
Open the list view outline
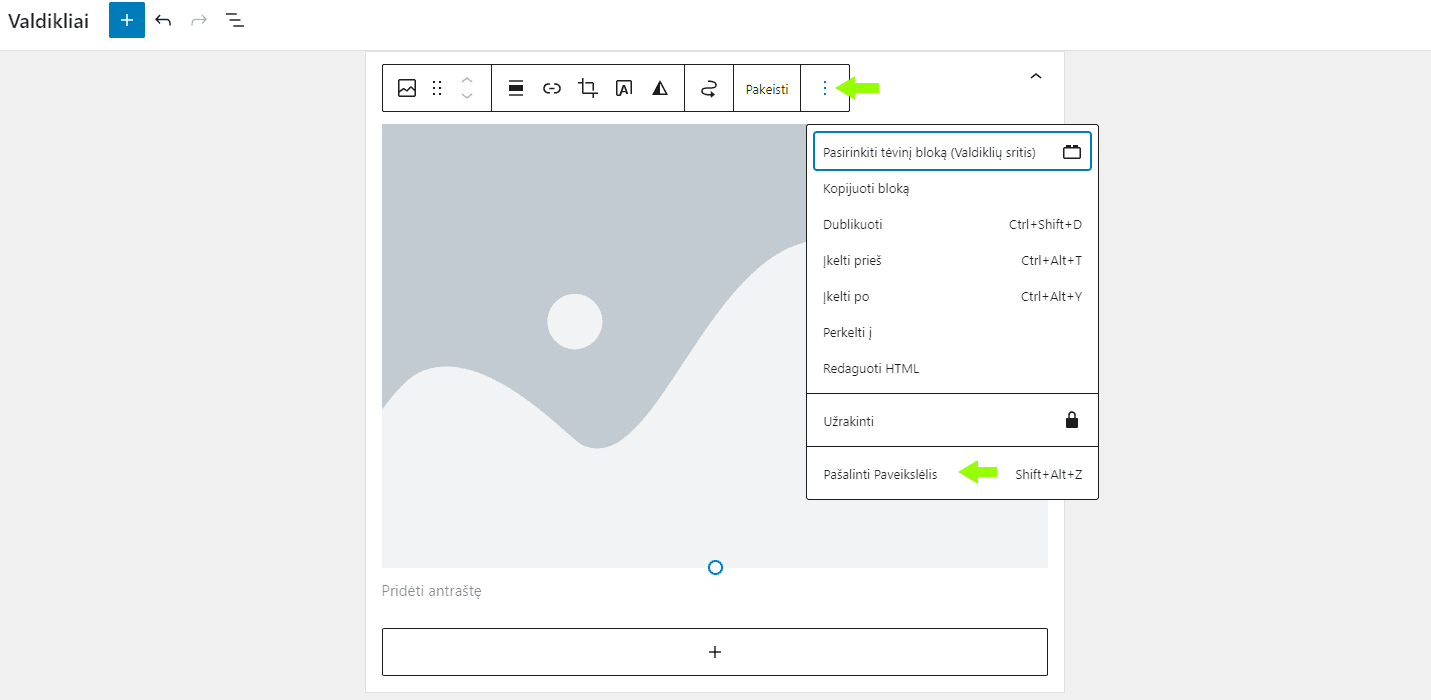point(235,20)
